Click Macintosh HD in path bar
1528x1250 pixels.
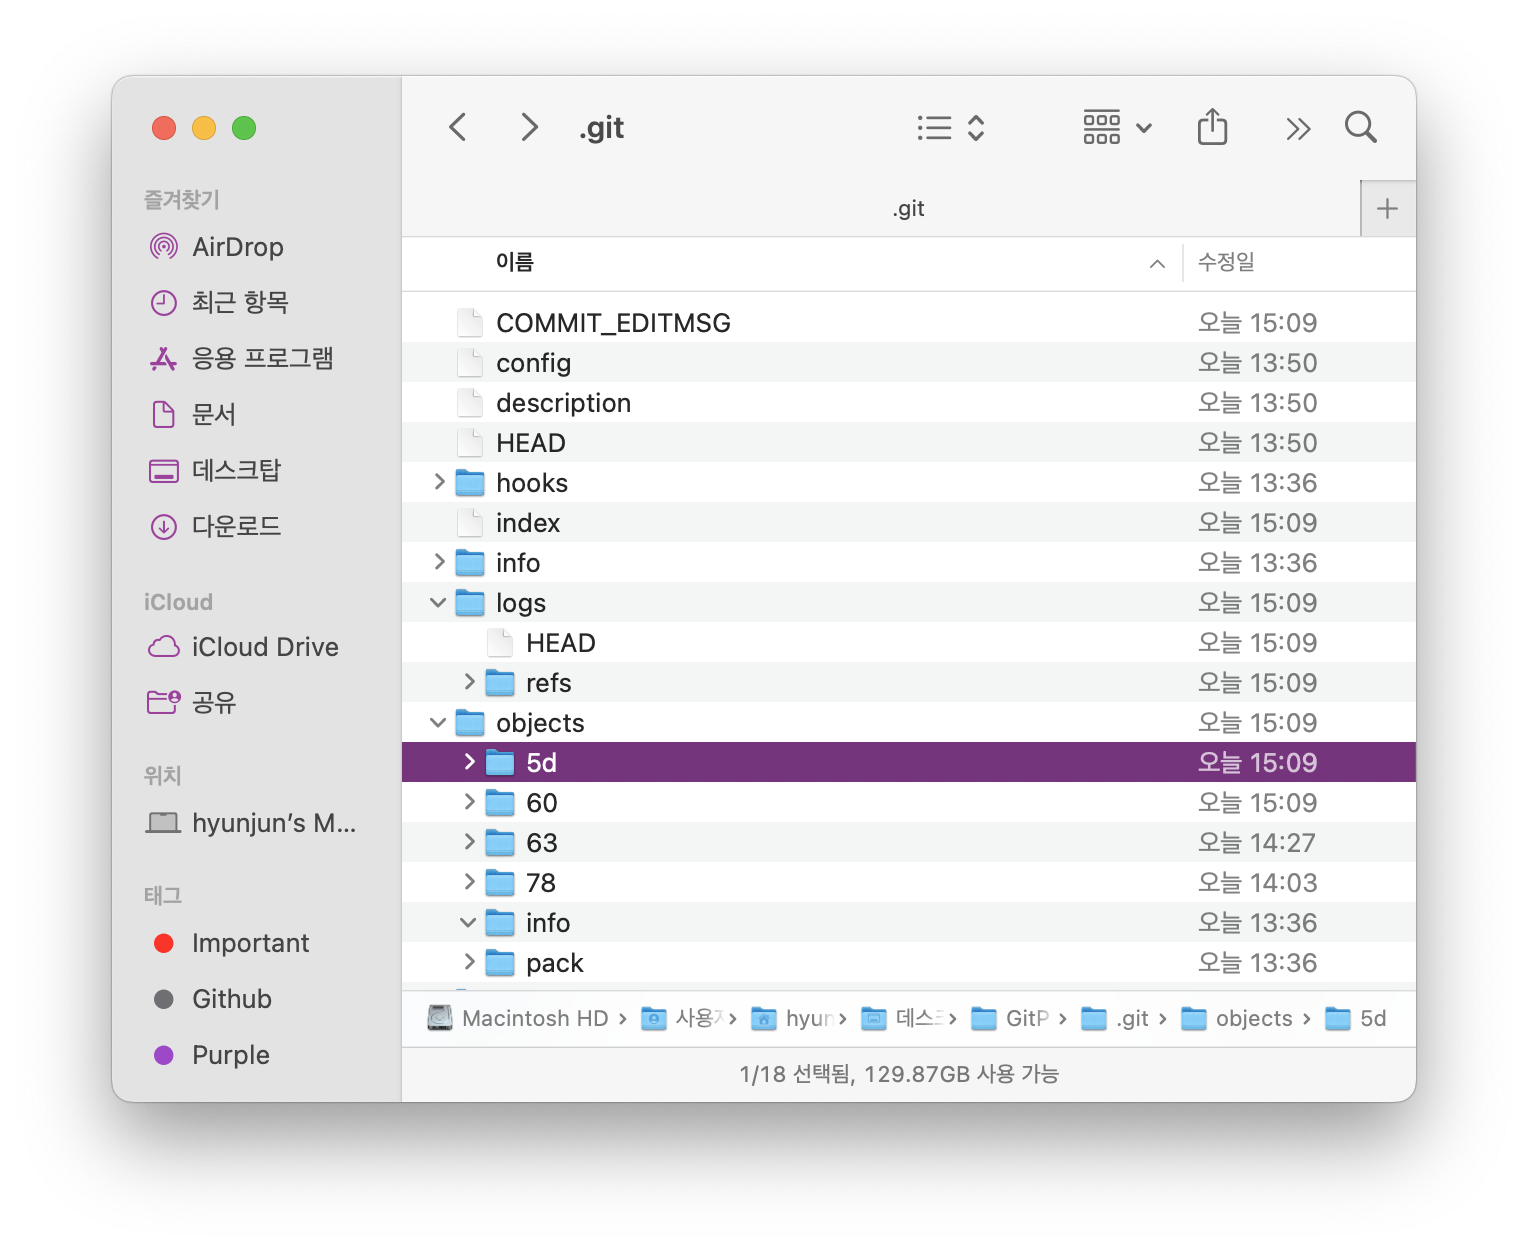pos(518,1018)
